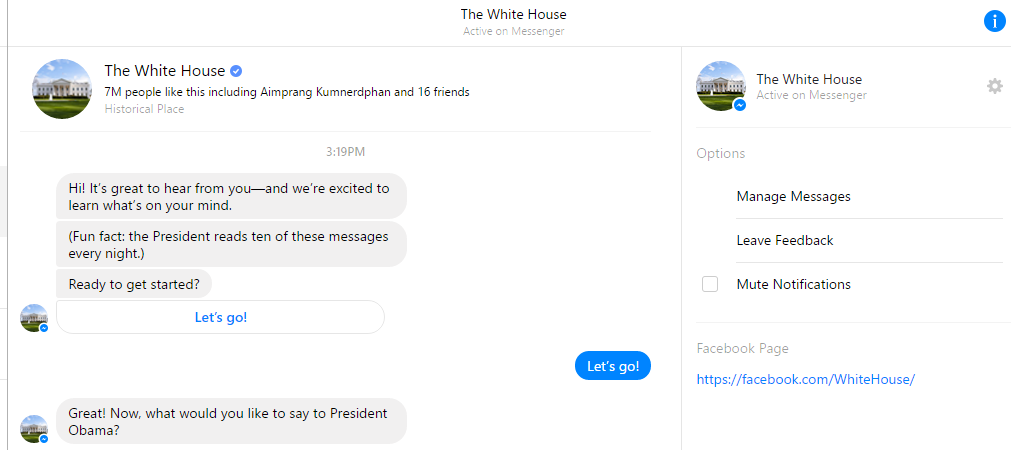Click the blue info icon at top right
This screenshot has width=1011, height=450.
995,21
